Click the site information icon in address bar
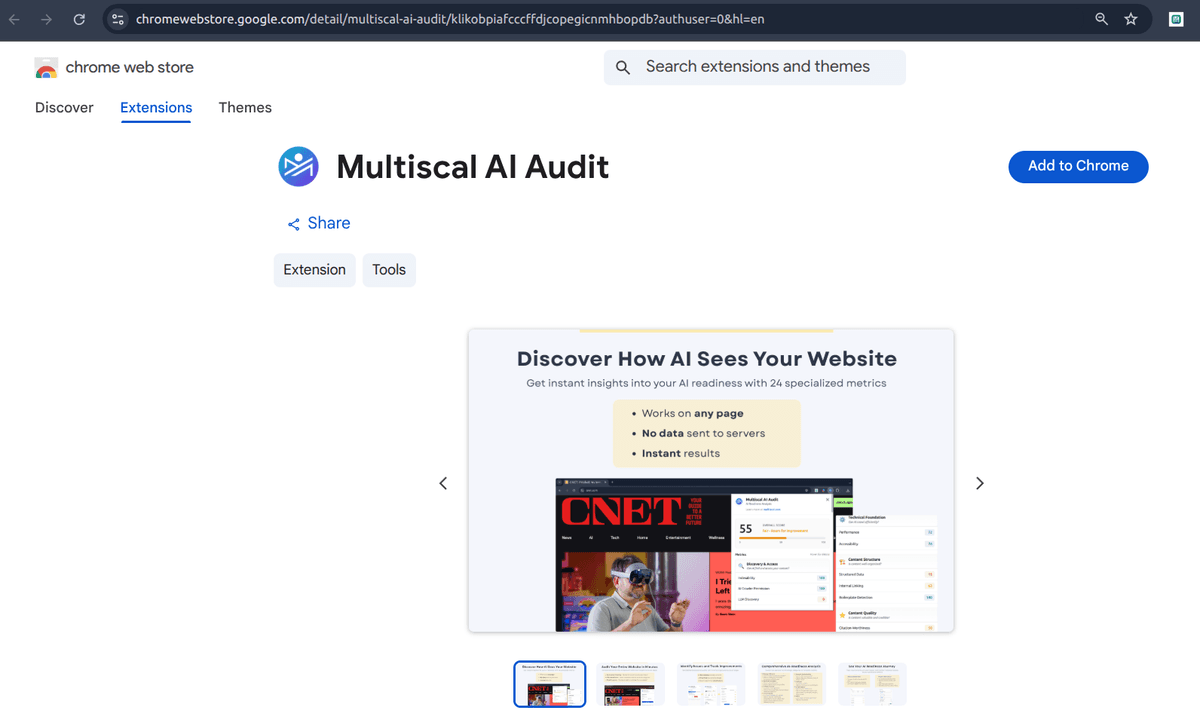 [117, 19]
